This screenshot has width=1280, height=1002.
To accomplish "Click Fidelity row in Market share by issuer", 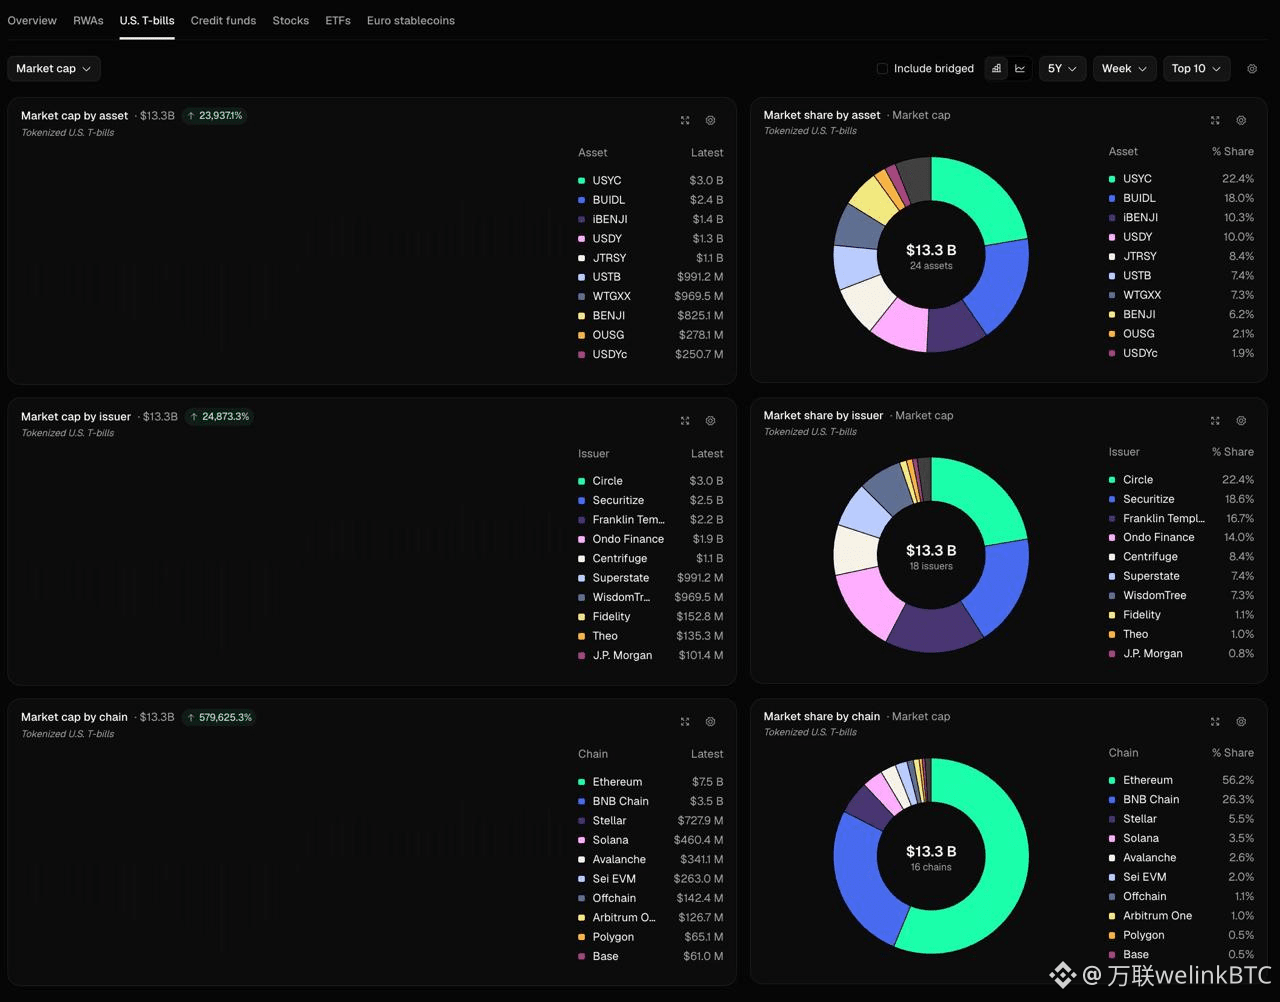I will 1181,615.
